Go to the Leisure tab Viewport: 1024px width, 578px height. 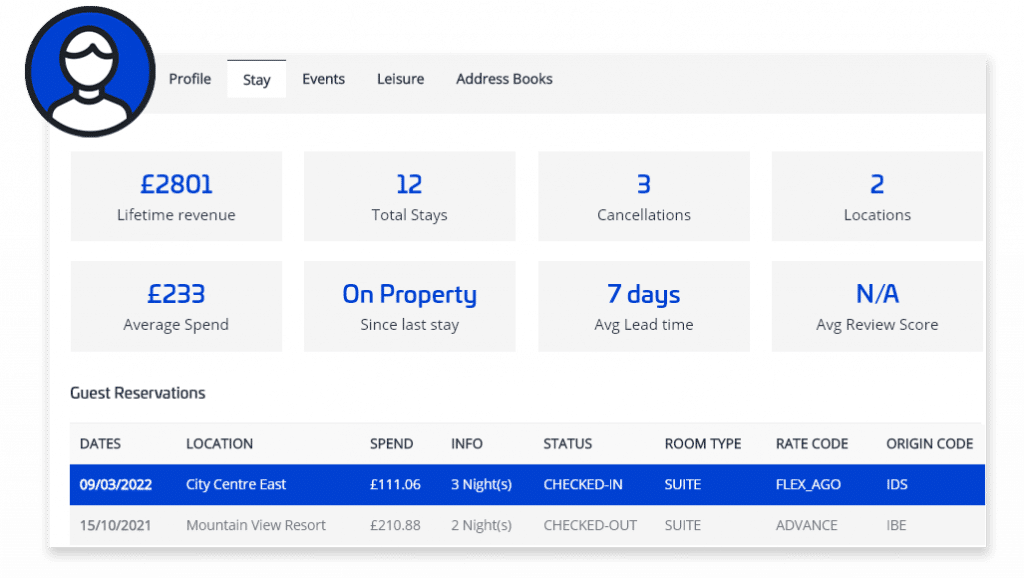click(x=400, y=79)
